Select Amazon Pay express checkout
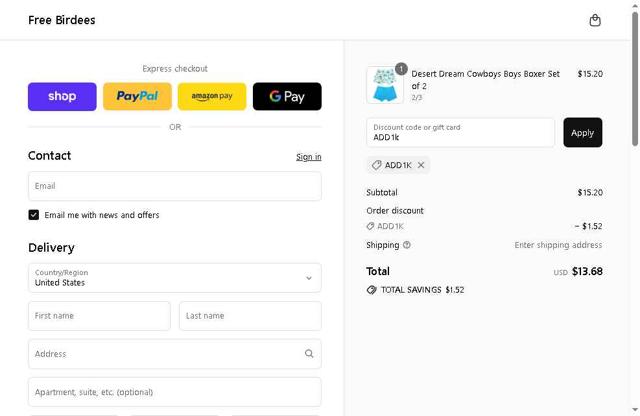The height and width of the screenshot is (416, 640). click(x=212, y=96)
